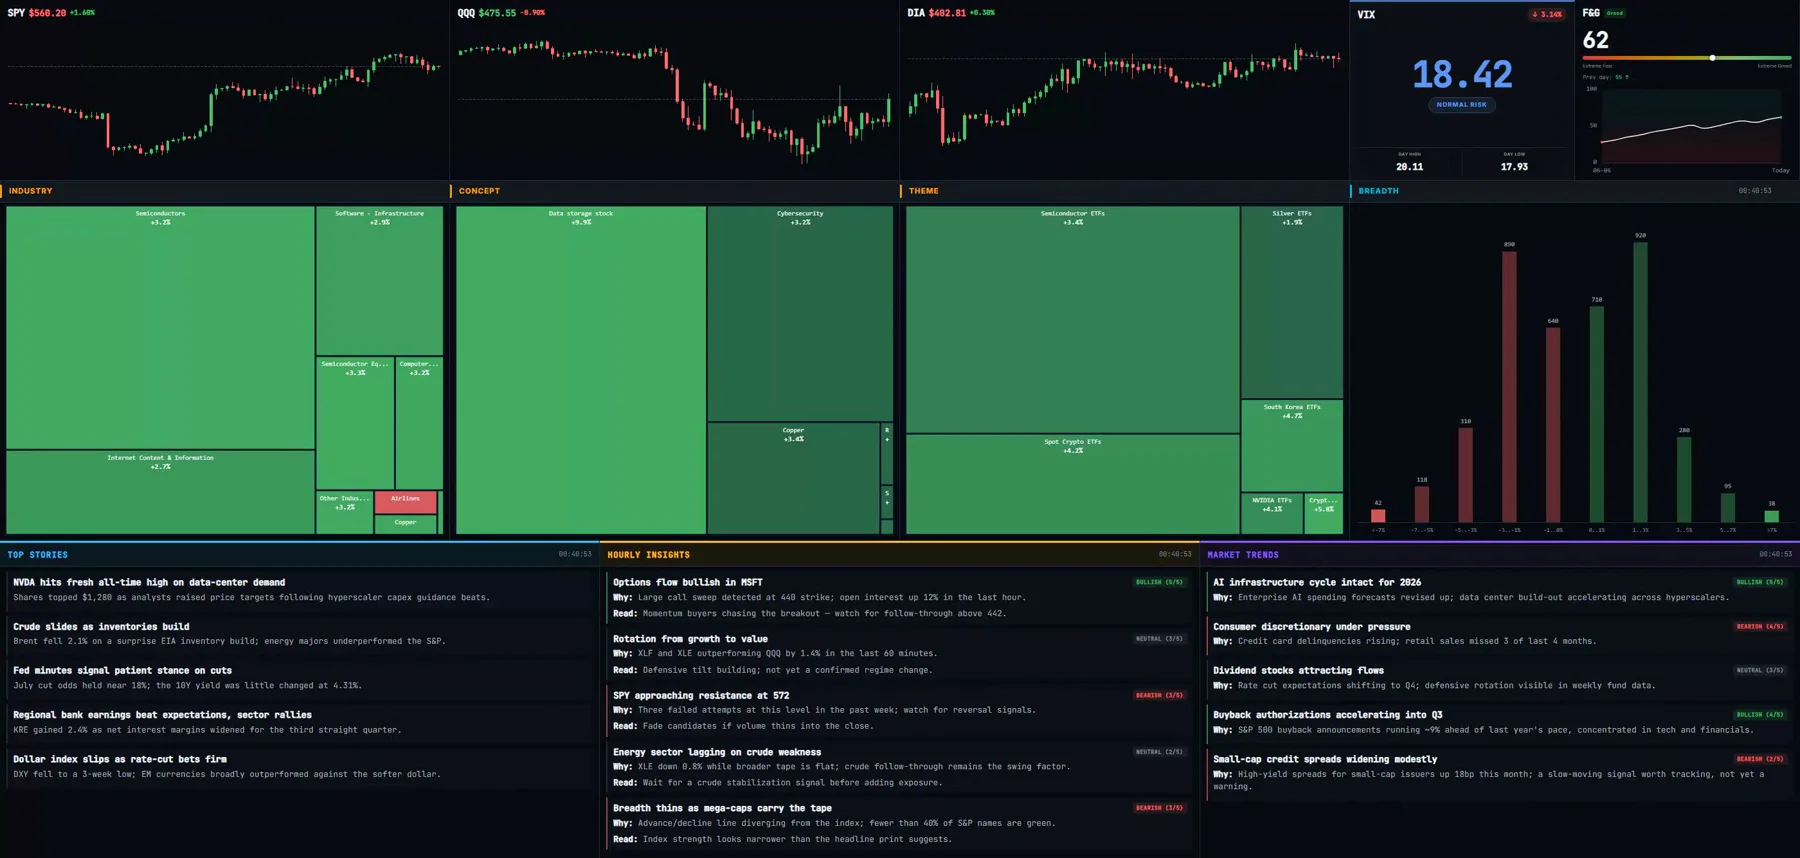Click the South Korea ETFs treemap tile
The height and width of the screenshot is (858, 1800).
(x=1292, y=446)
